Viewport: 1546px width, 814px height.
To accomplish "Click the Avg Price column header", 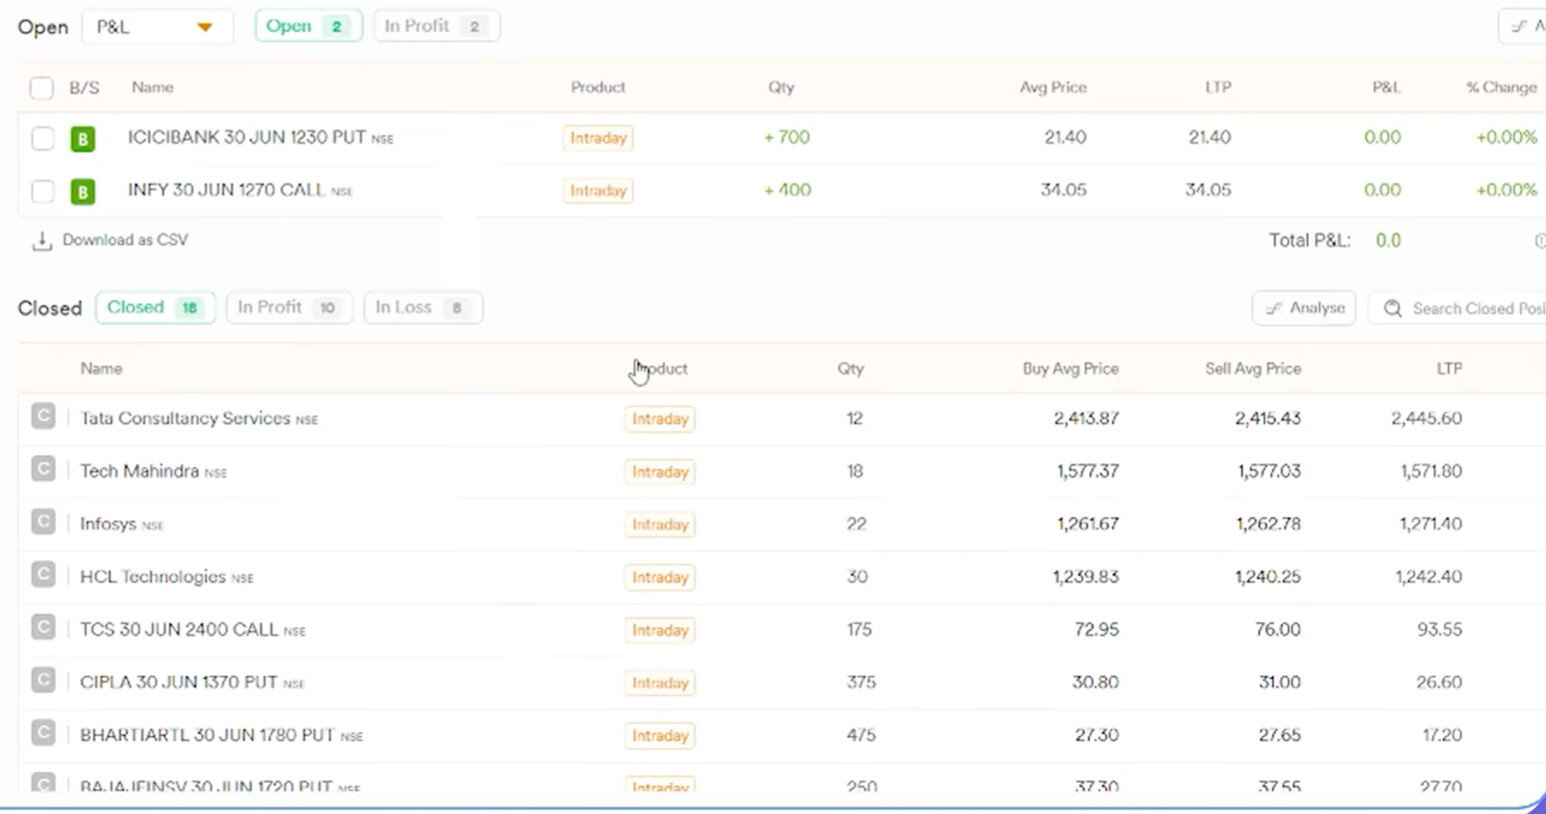I will point(1053,88).
